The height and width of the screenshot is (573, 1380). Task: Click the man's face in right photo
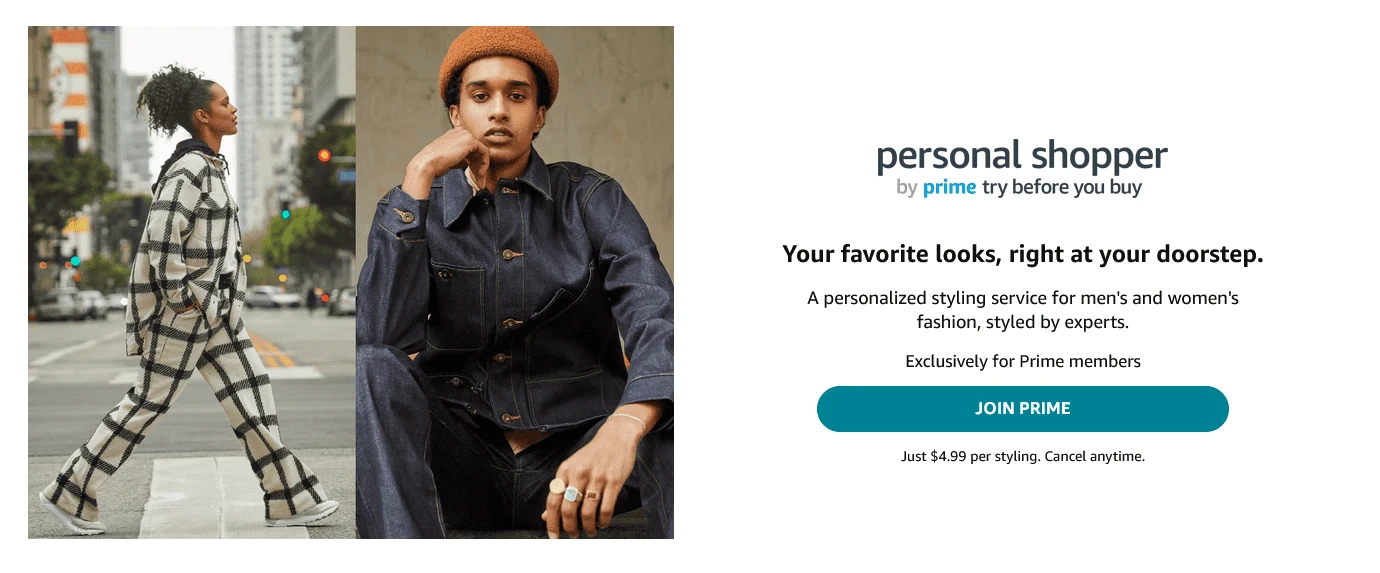(x=500, y=118)
